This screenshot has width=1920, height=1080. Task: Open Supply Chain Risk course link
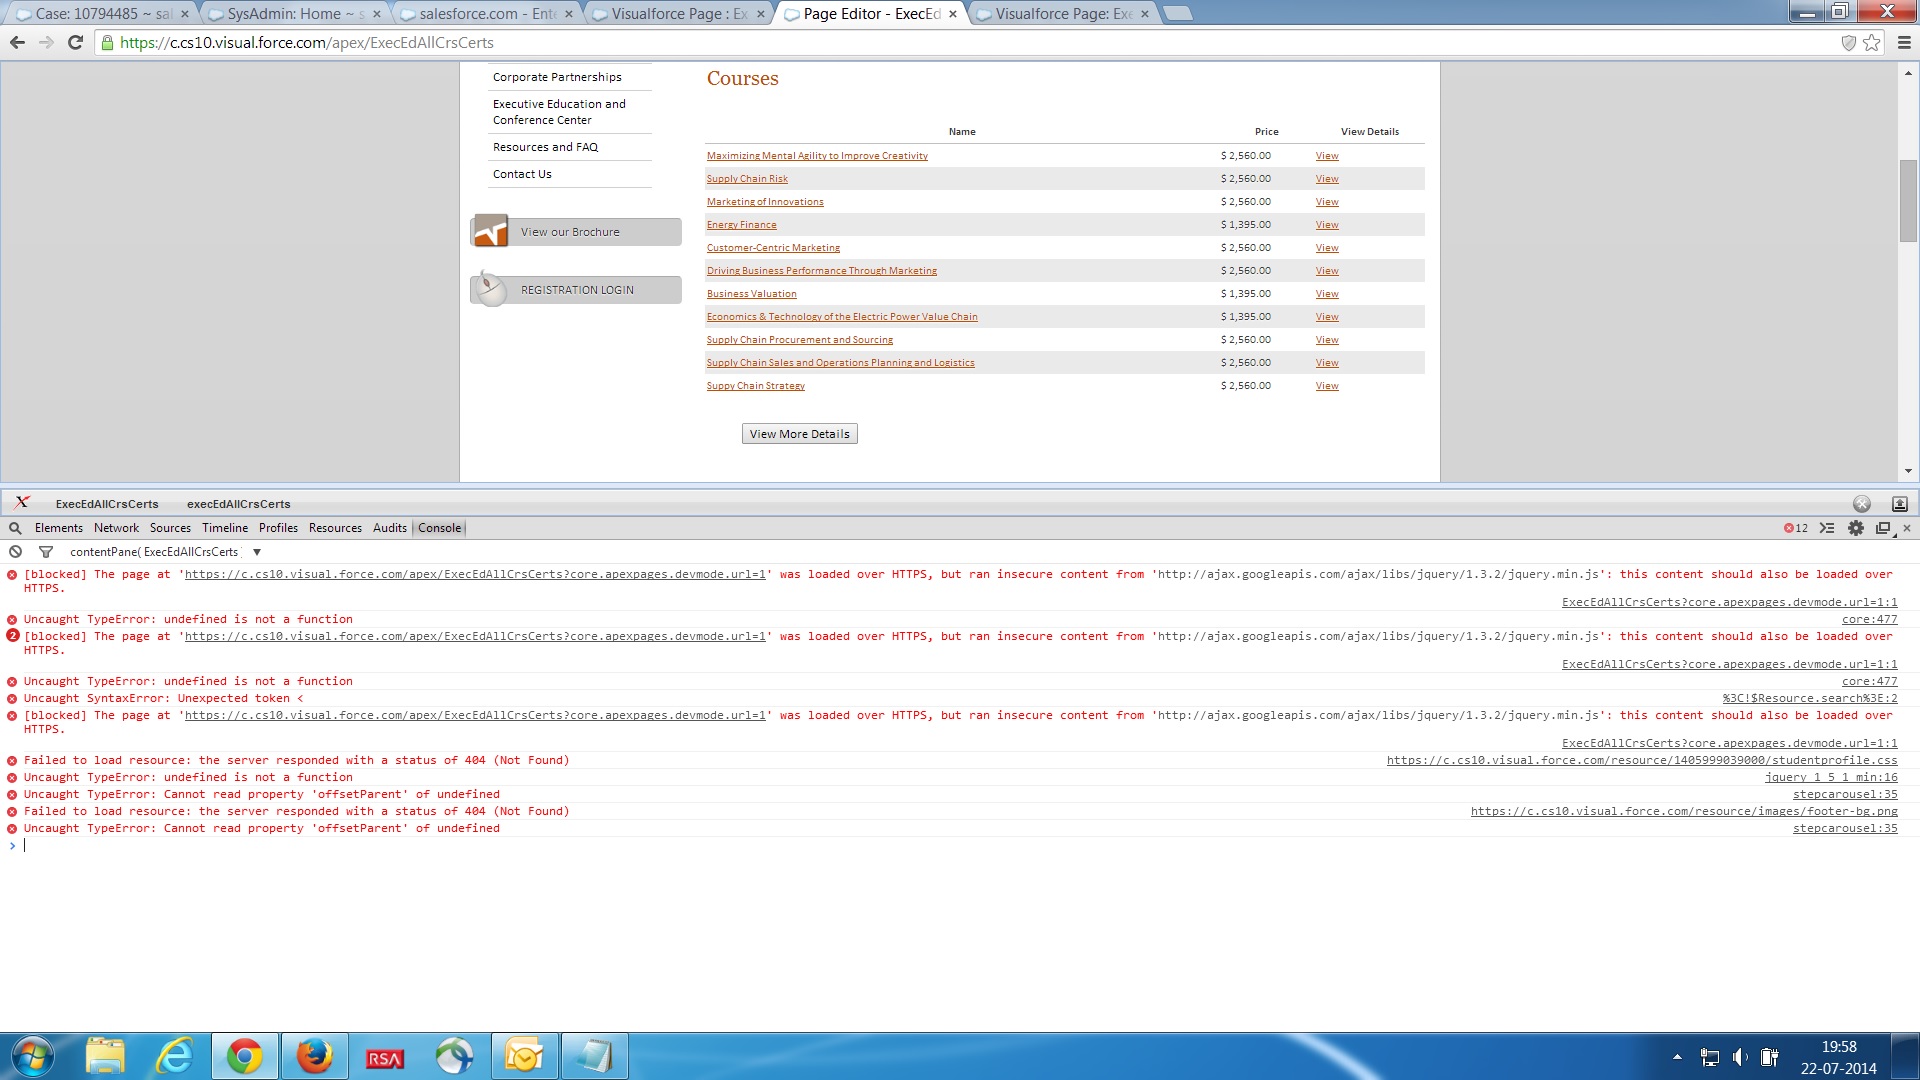(747, 179)
